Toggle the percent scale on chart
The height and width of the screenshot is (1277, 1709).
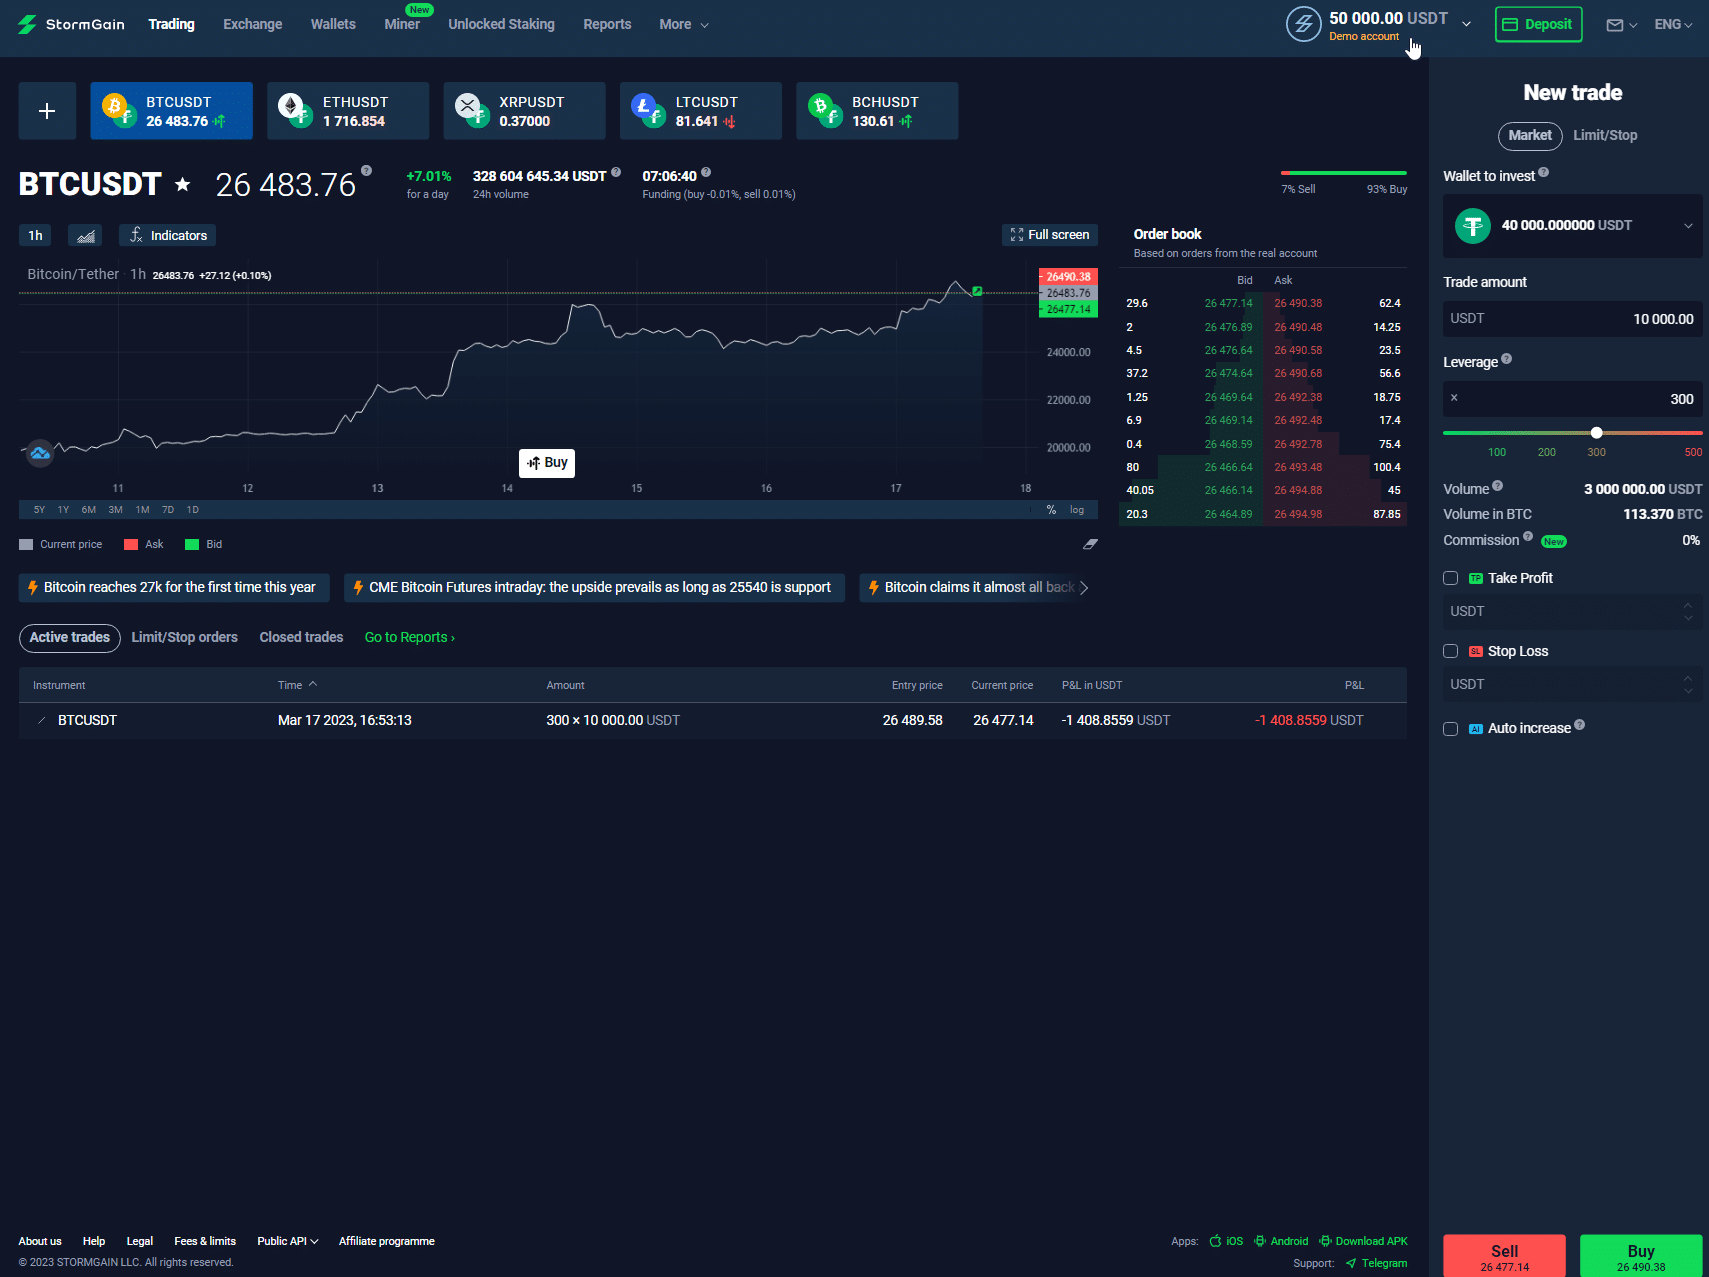pyautogui.click(x=1051, y=510)
